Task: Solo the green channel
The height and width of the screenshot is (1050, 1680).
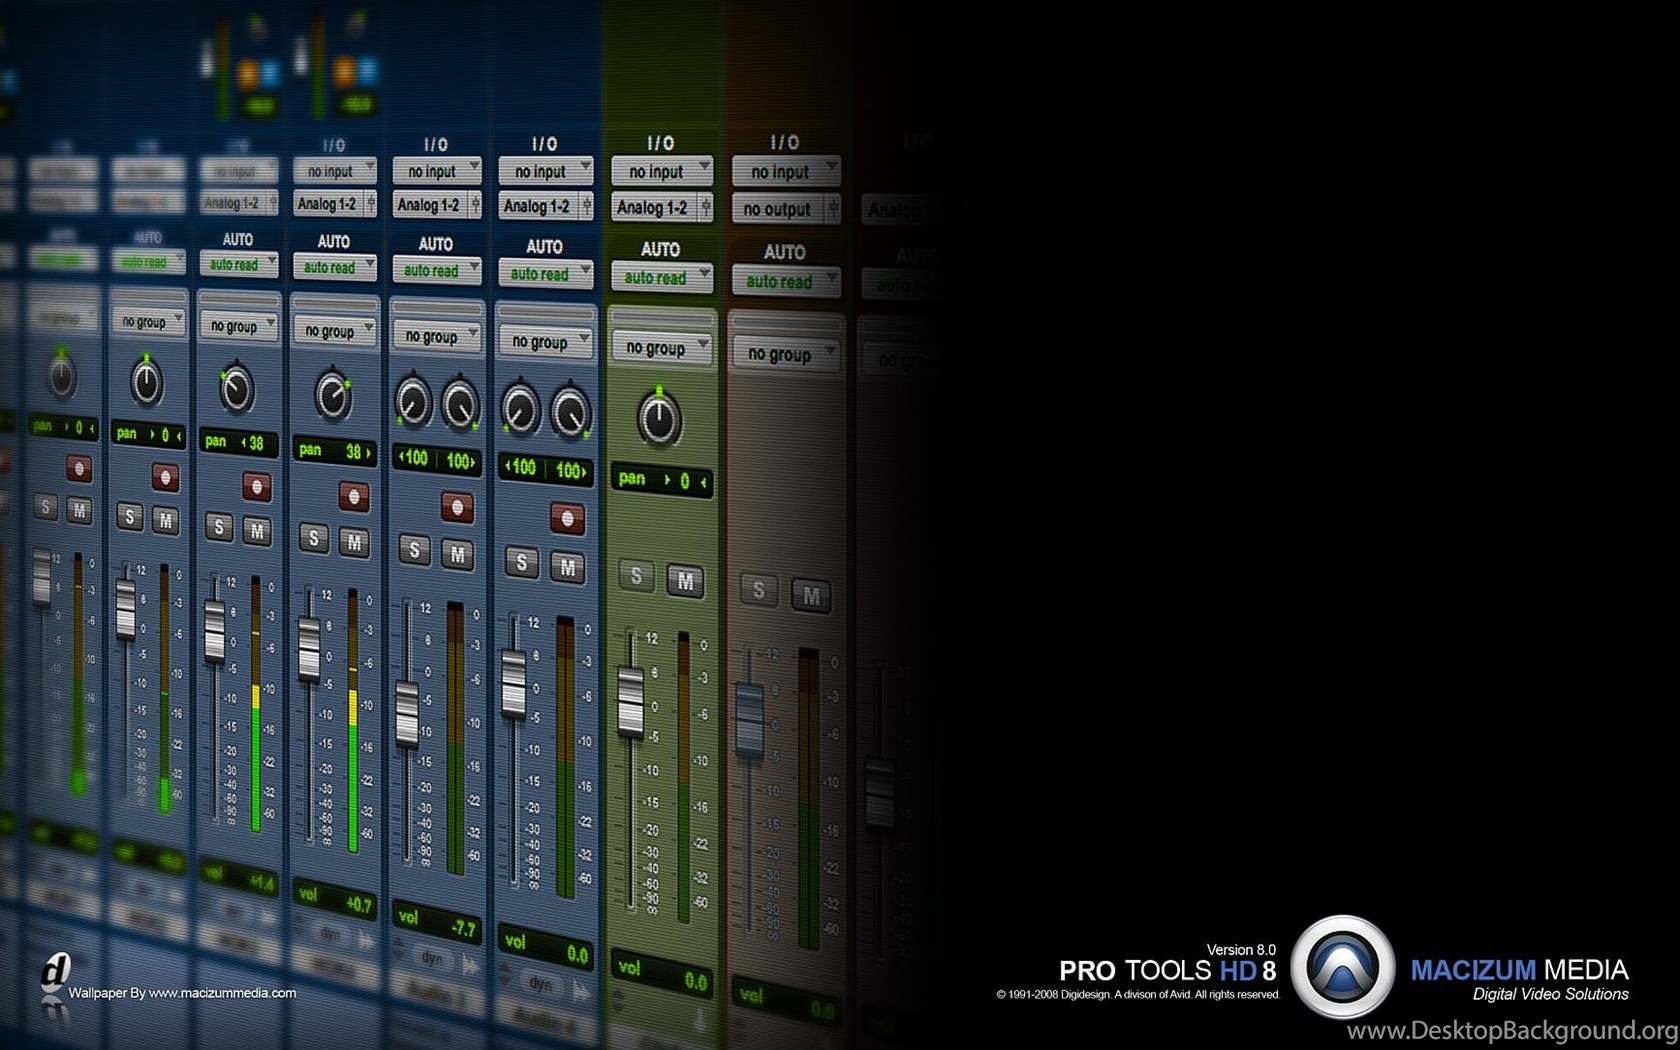Action: coord(636,576)
